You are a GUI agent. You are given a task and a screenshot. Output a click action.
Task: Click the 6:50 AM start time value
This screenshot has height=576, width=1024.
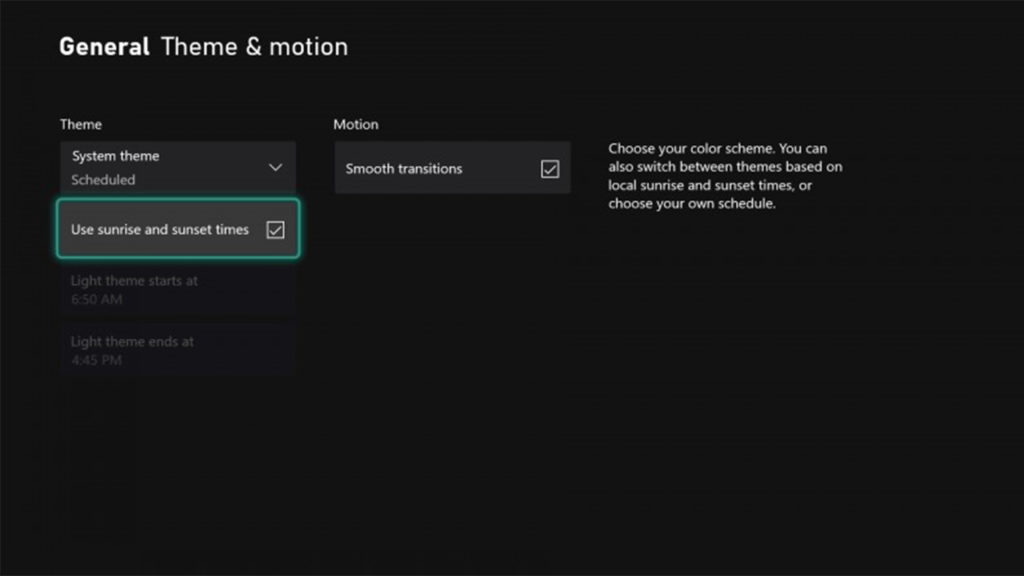point(96,300)
